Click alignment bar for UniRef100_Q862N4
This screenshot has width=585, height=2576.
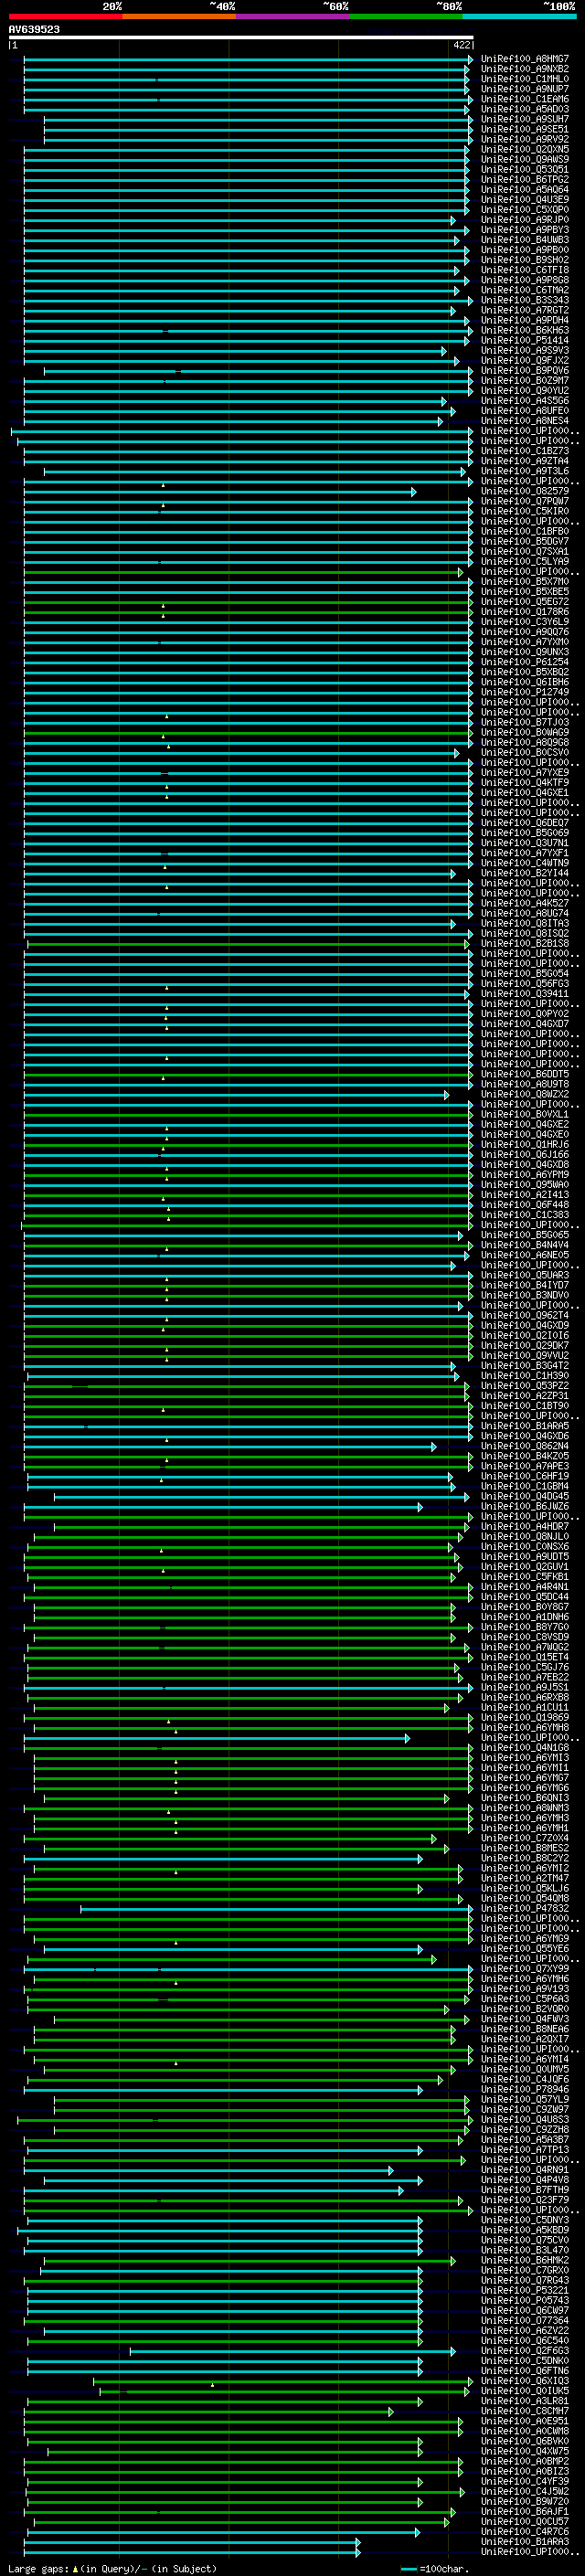(x=230, y=1446)
